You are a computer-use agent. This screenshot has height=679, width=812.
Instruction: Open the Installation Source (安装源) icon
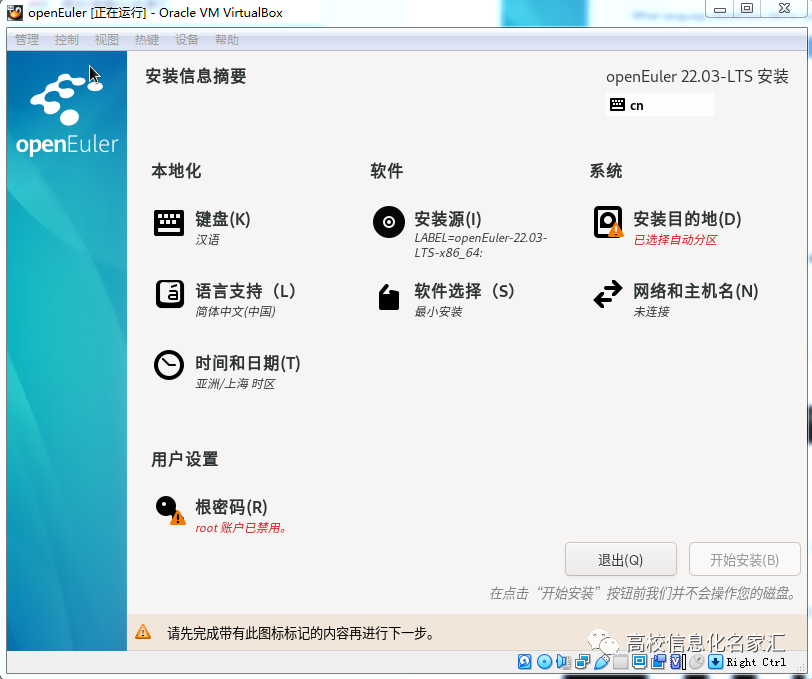(x=388, y=222)
